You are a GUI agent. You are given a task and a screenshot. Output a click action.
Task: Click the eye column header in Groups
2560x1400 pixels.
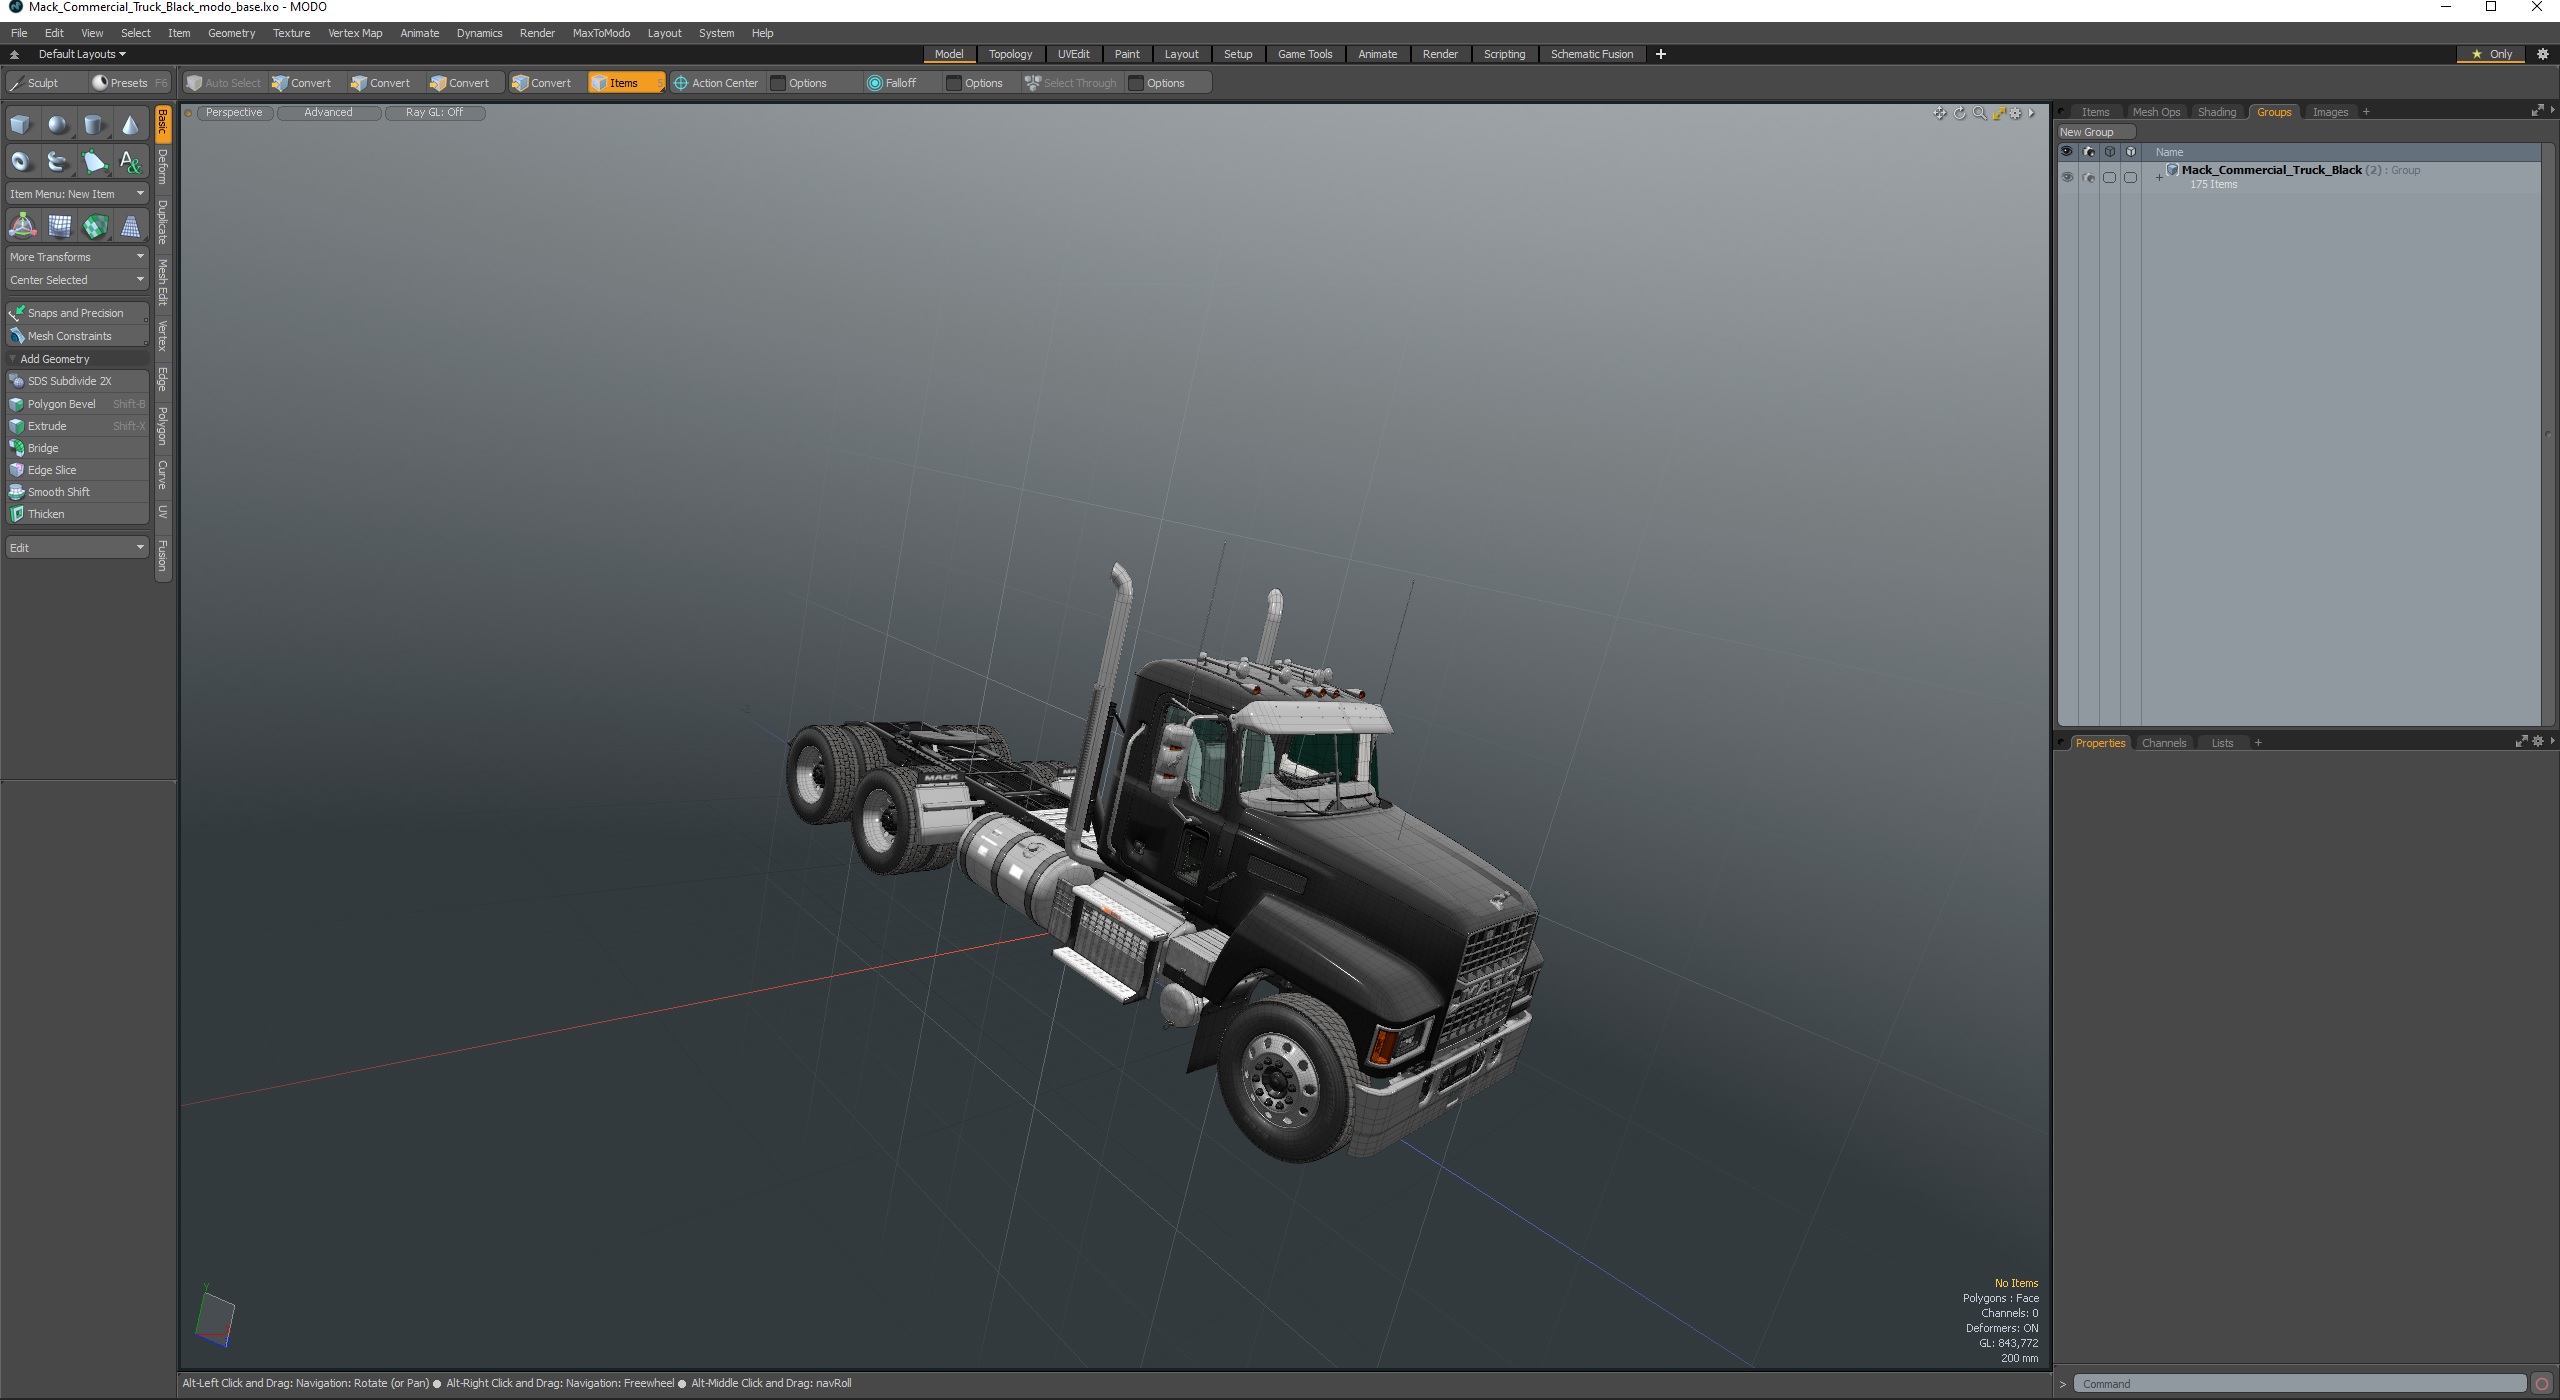pos(2067,152)
